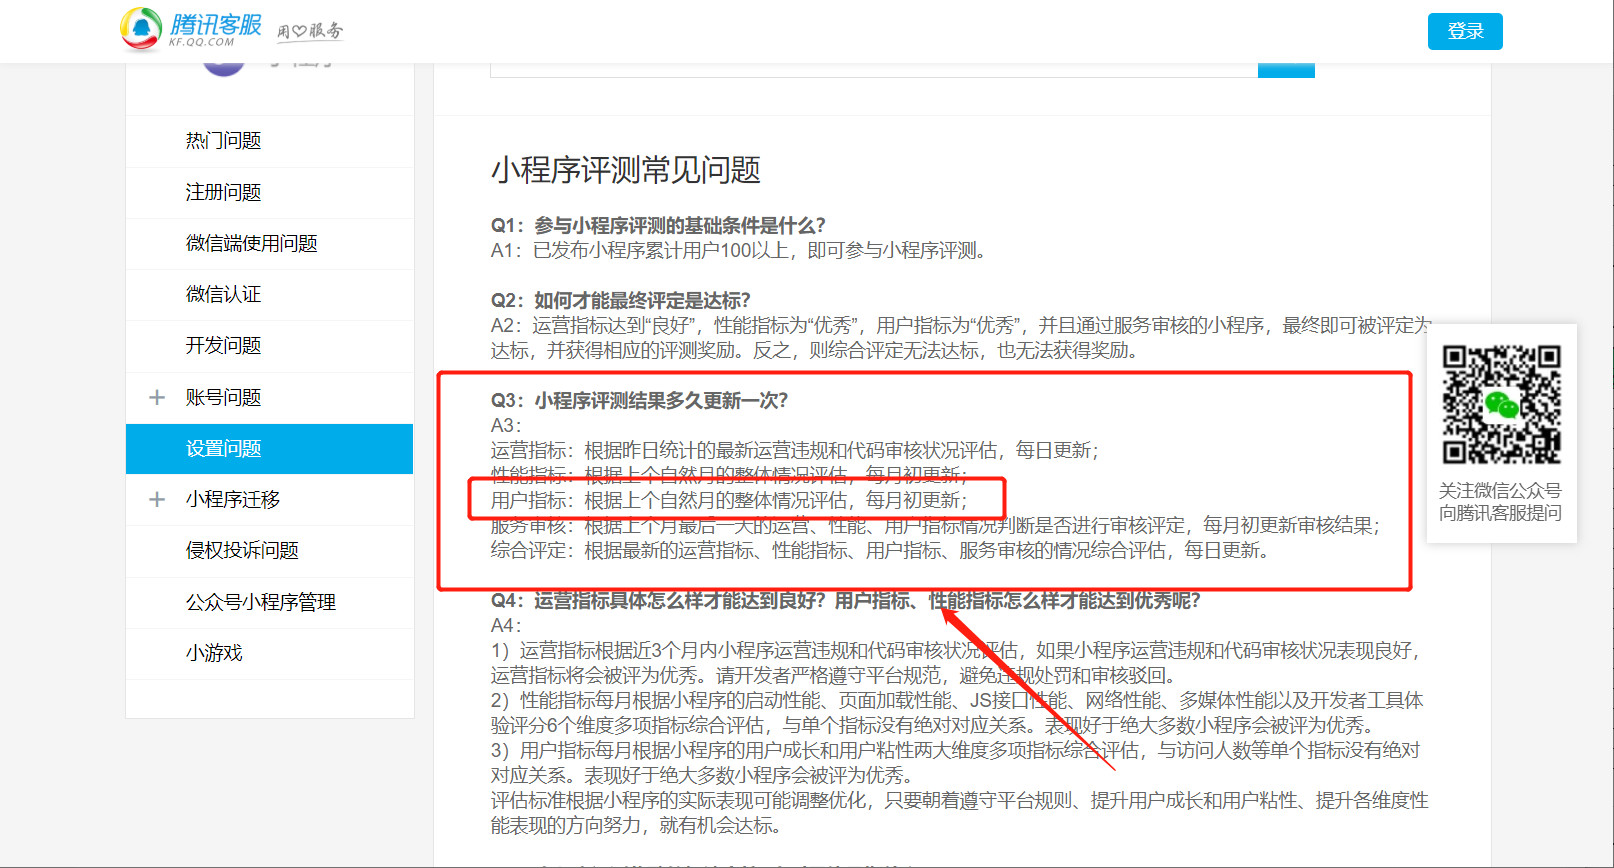Expand the 小程序迁移 plus icon
This screenshot has width=1614, height=868.
coord(157,499)
